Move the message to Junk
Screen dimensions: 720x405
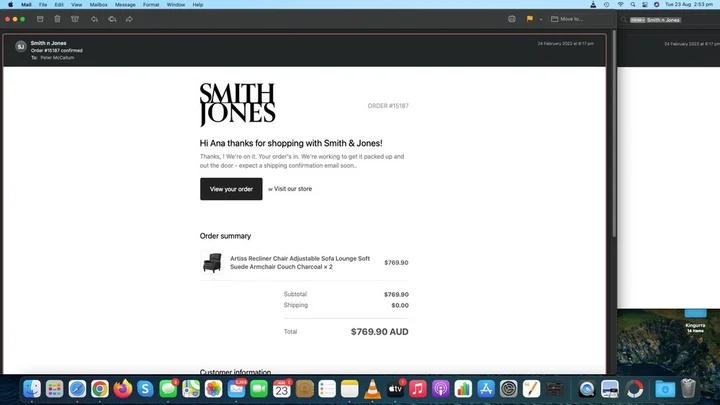tap(75, 19)
